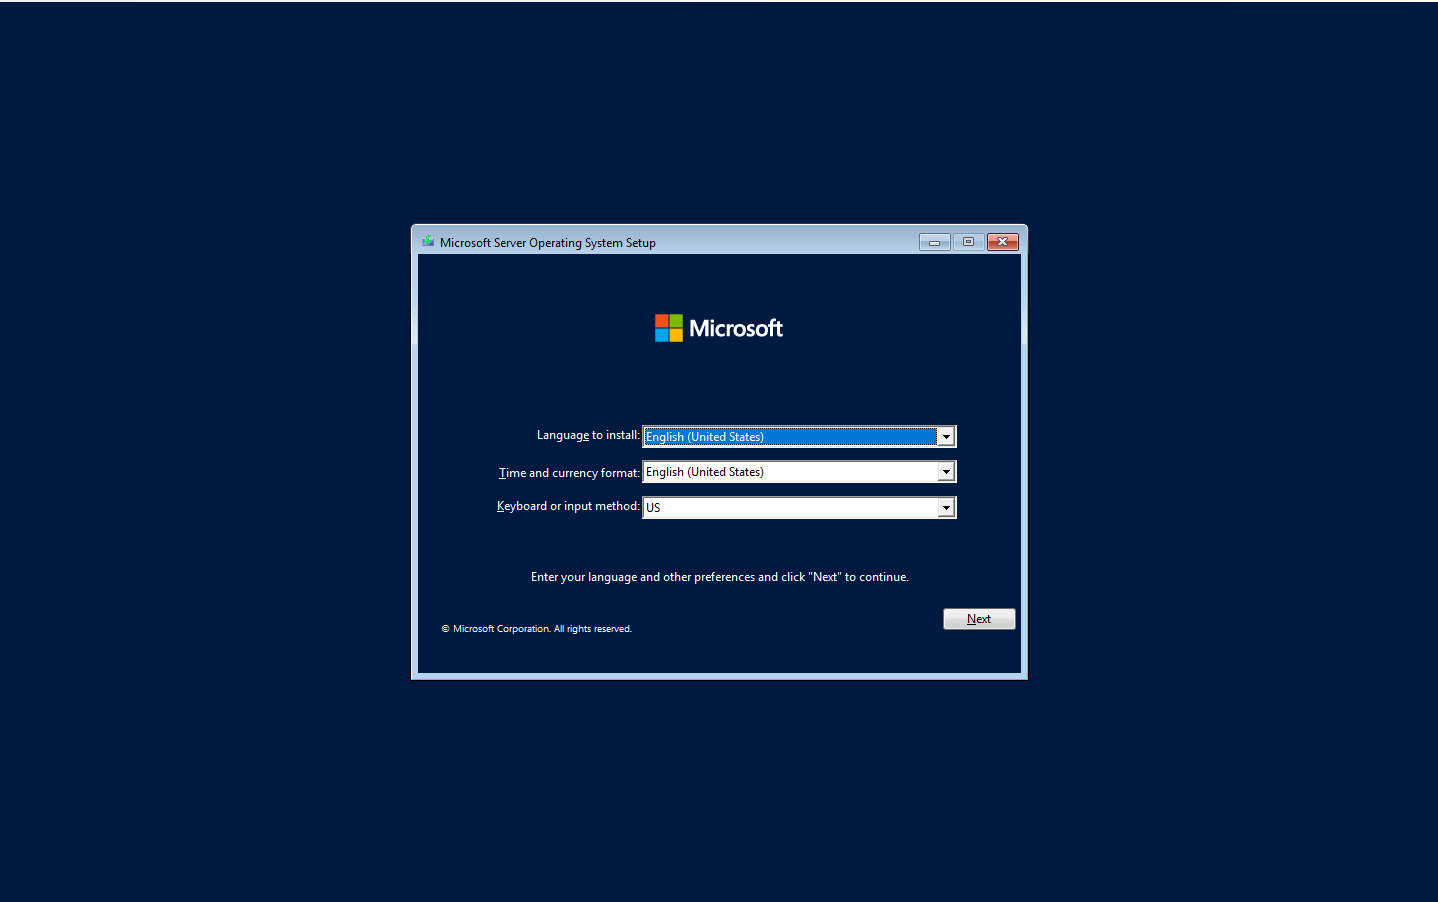Image resolution: width=1438 pixels, height=902 pixels.
Task: Open the Language to install dropdown arrow
Action: [945, 437]
